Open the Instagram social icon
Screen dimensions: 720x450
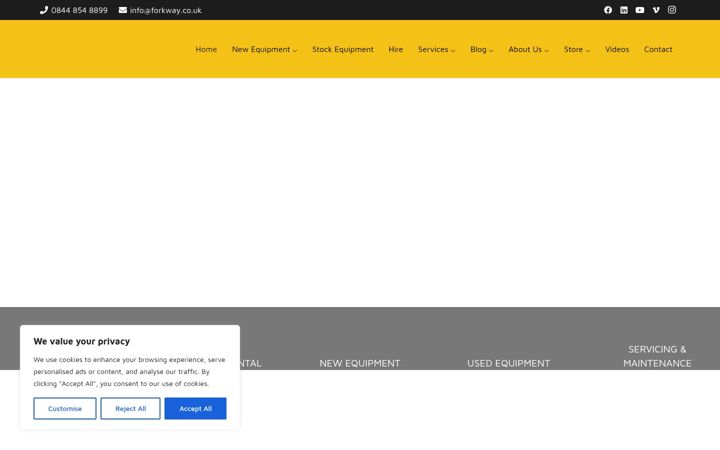pos(672,10)
